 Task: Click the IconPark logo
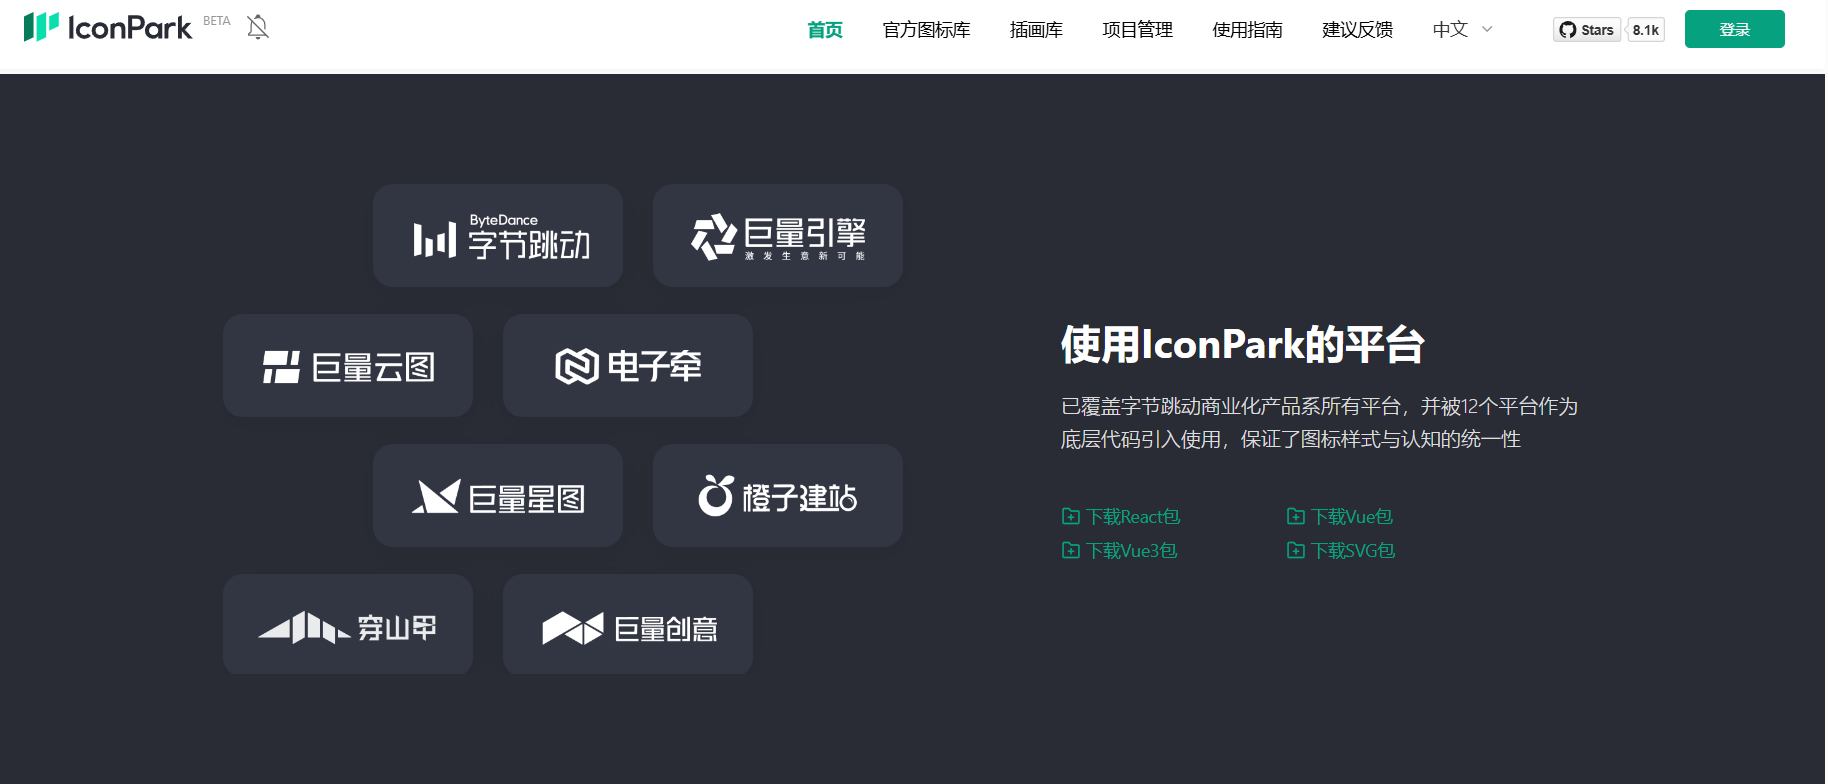pos(108,27)
